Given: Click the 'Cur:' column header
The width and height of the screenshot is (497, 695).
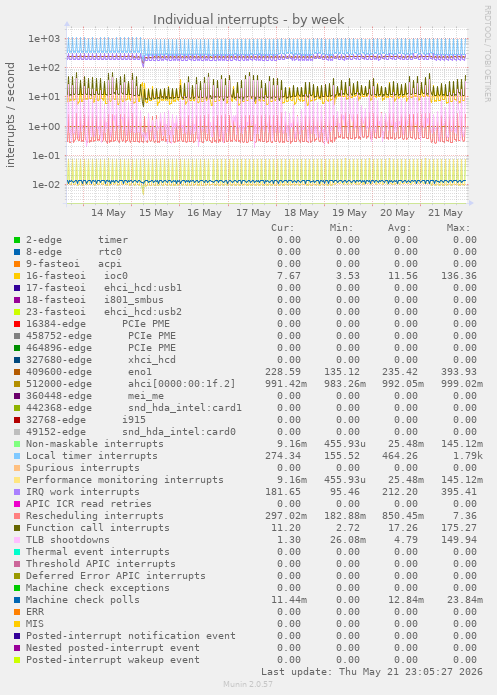Looking at the screenshot, I should [283, 228].
